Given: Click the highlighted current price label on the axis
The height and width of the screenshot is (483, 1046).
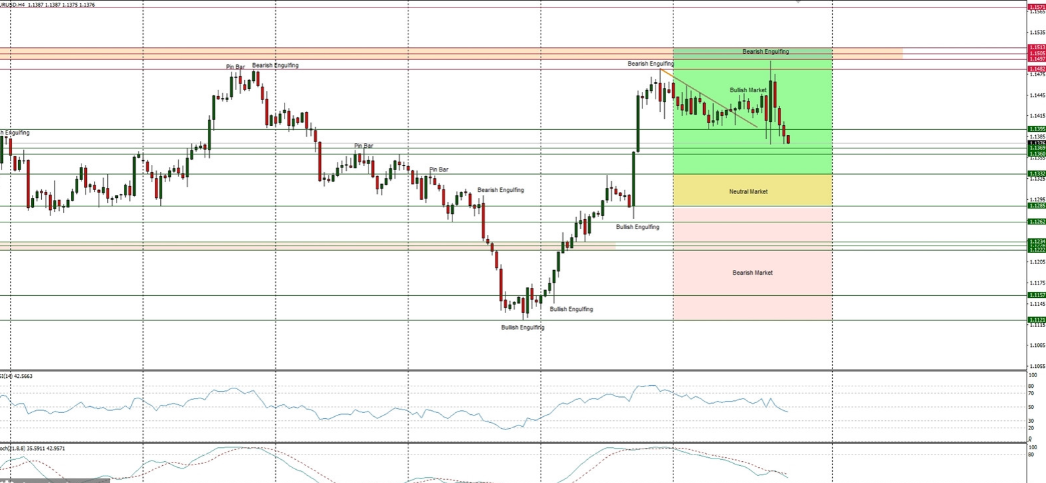Looking at the screenshot, I should [1036, 143].
